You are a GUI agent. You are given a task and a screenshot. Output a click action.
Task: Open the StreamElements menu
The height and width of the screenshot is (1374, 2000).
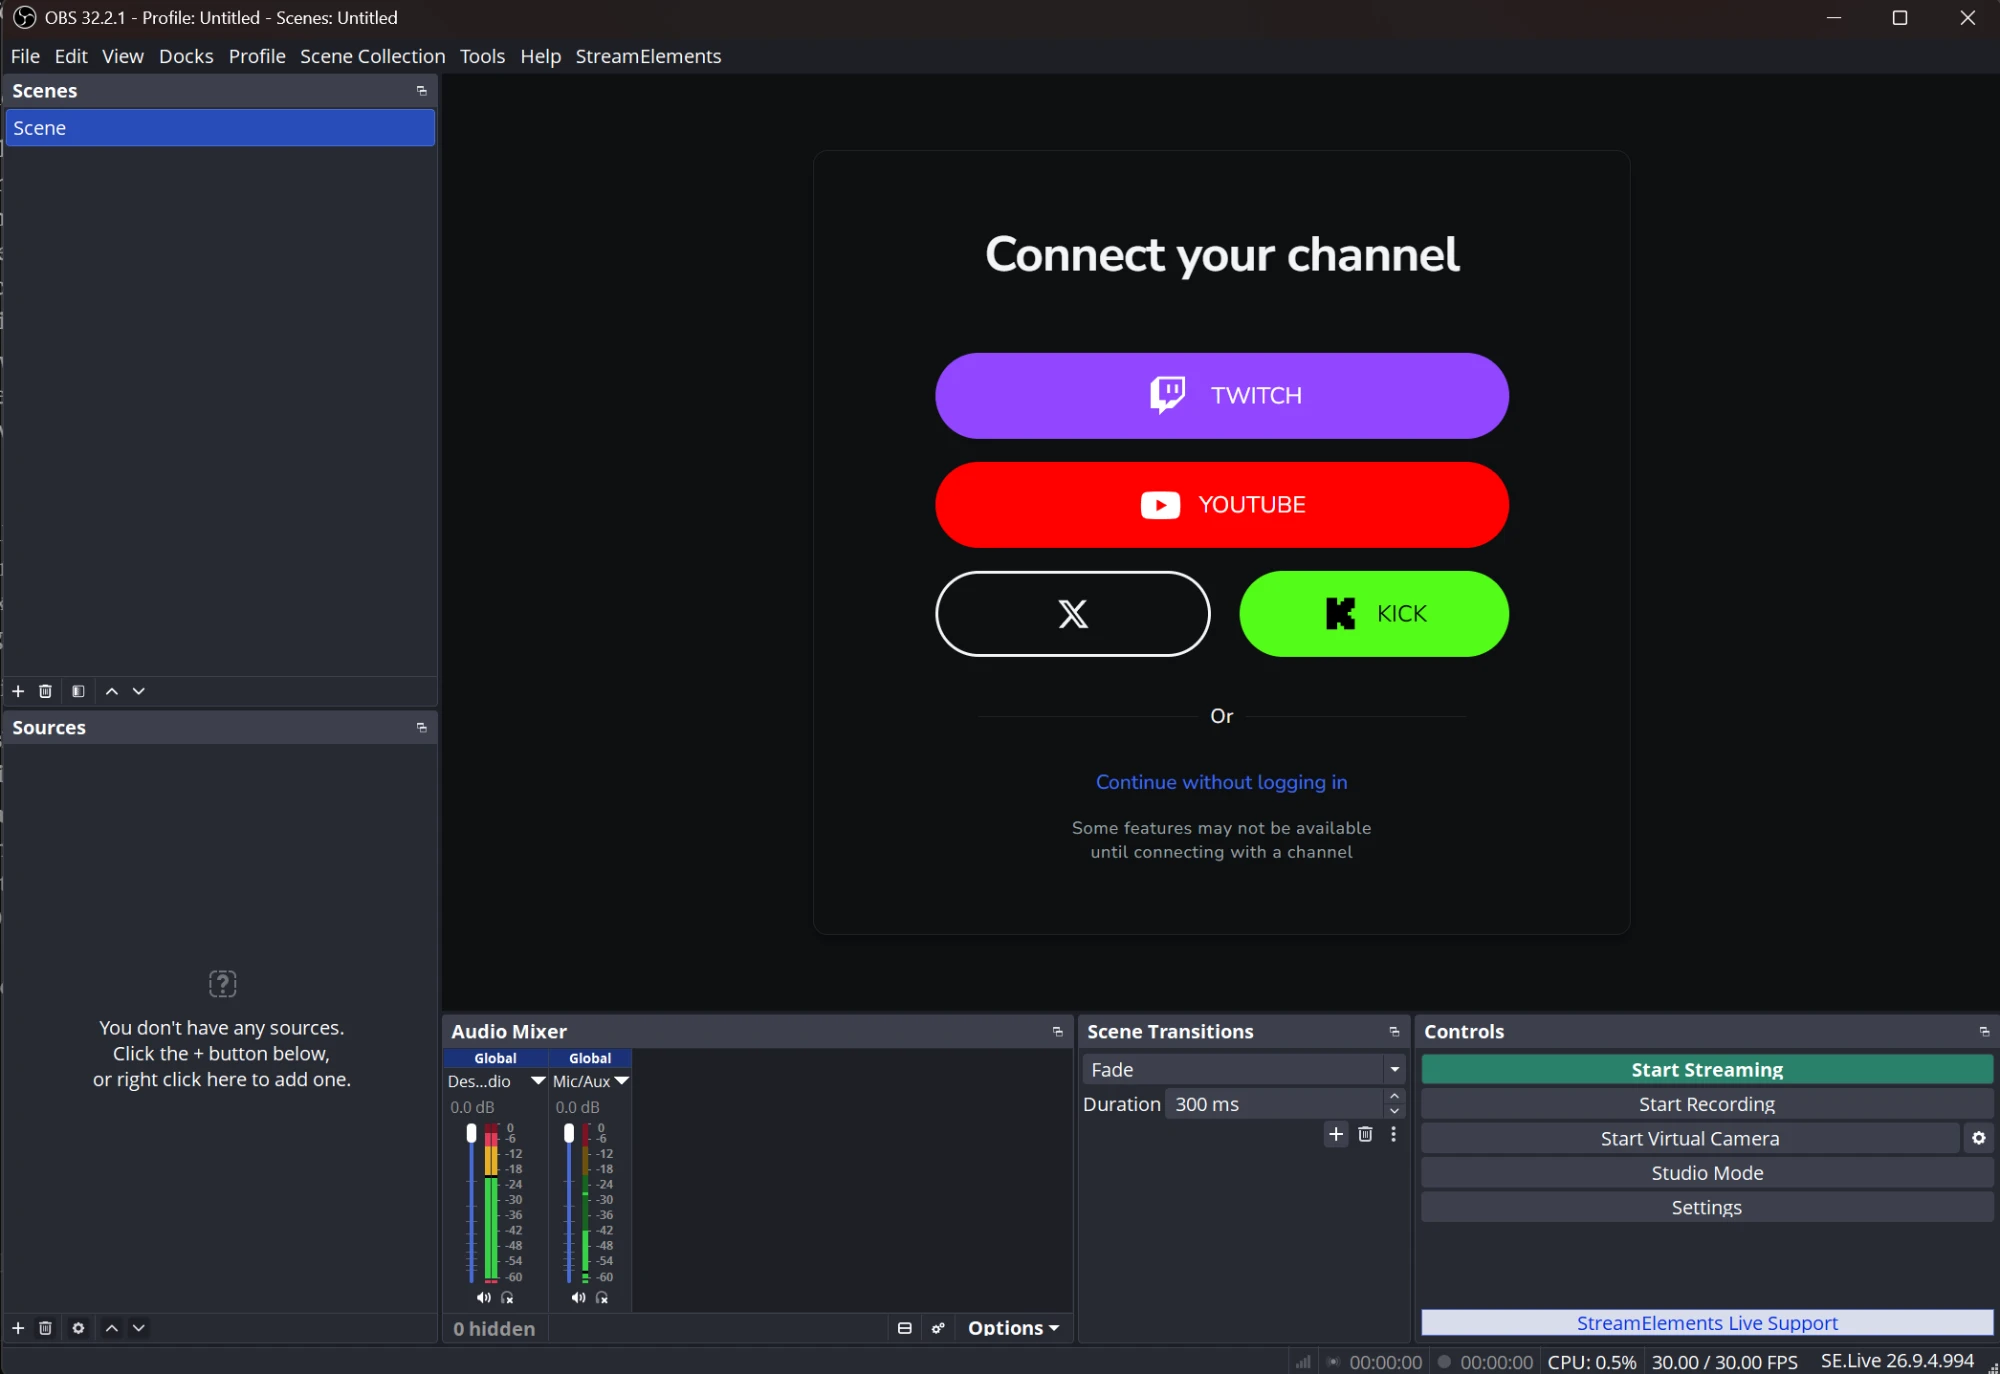click(x=648, y=56)
